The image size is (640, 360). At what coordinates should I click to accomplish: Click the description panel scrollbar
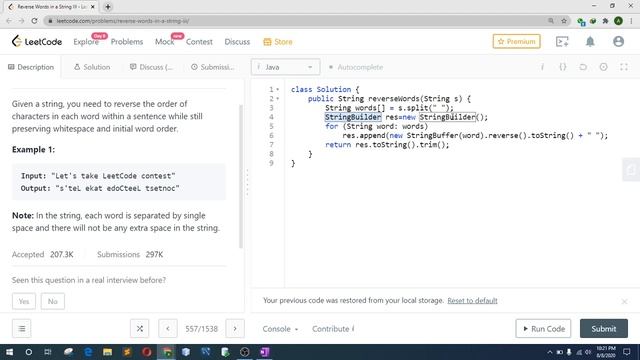tap(241, 176)
